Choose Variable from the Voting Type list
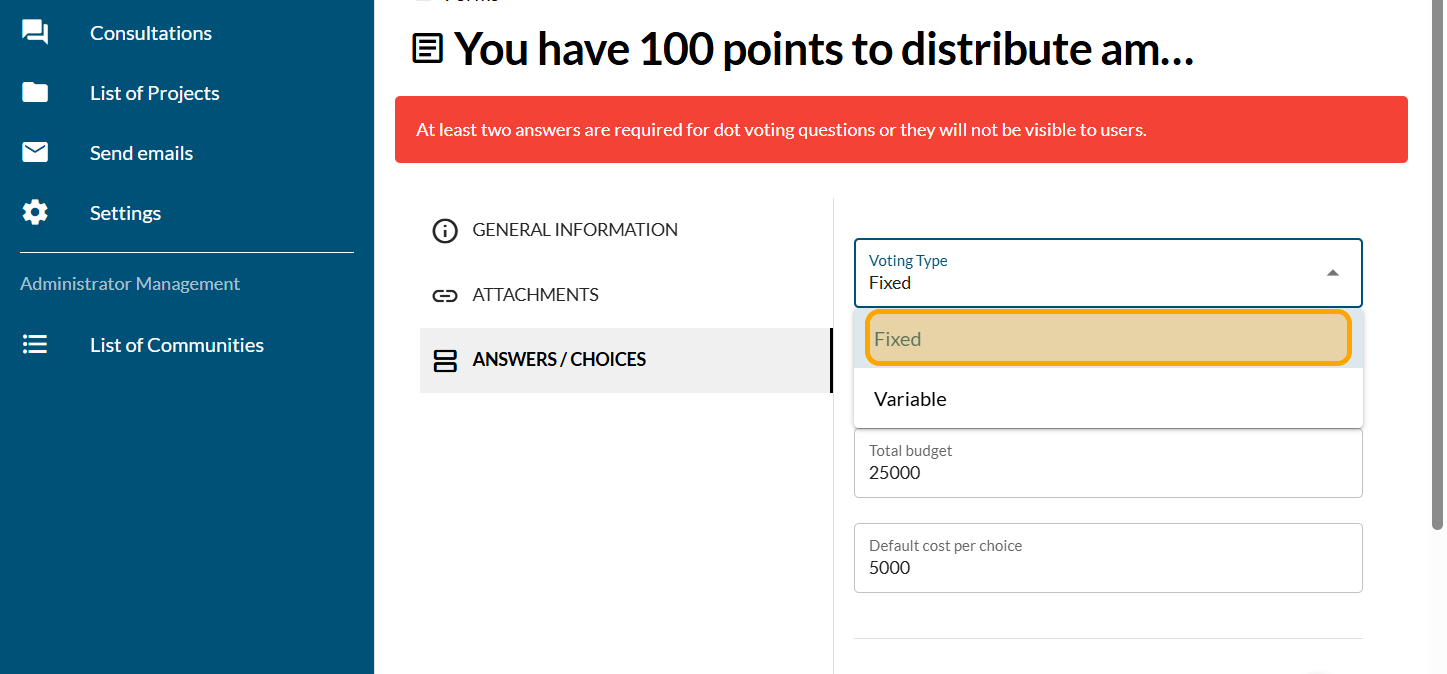This screenshot has width=1447, height=674. pyautogui.click(x=1107, y=399)
